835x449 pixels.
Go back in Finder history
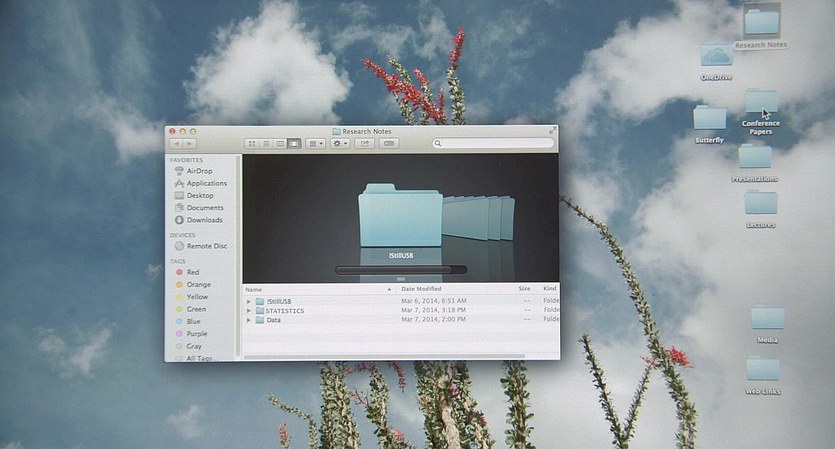[177, 144]
